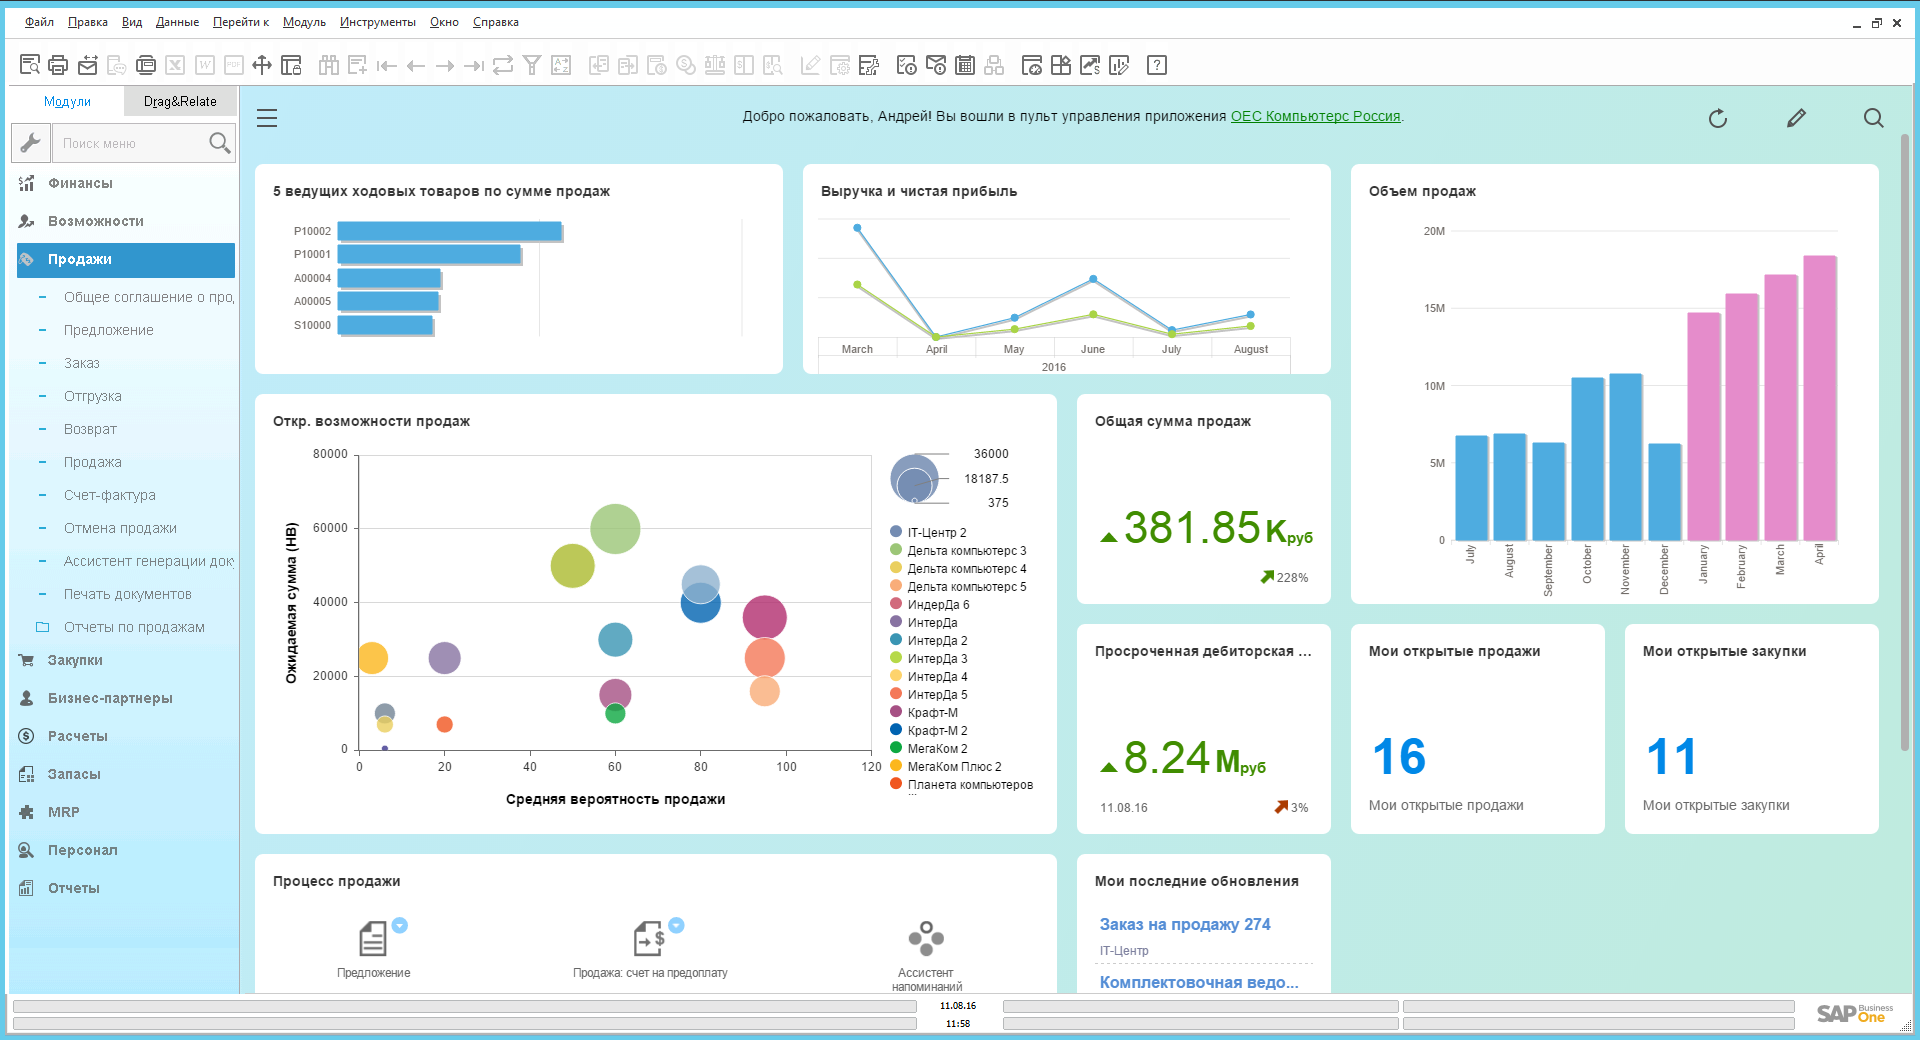Open Messages/Alerts envelope toolbar icon
Image resolution: width=1920 pixels, height=1040 pixels.
pos(936,65)
